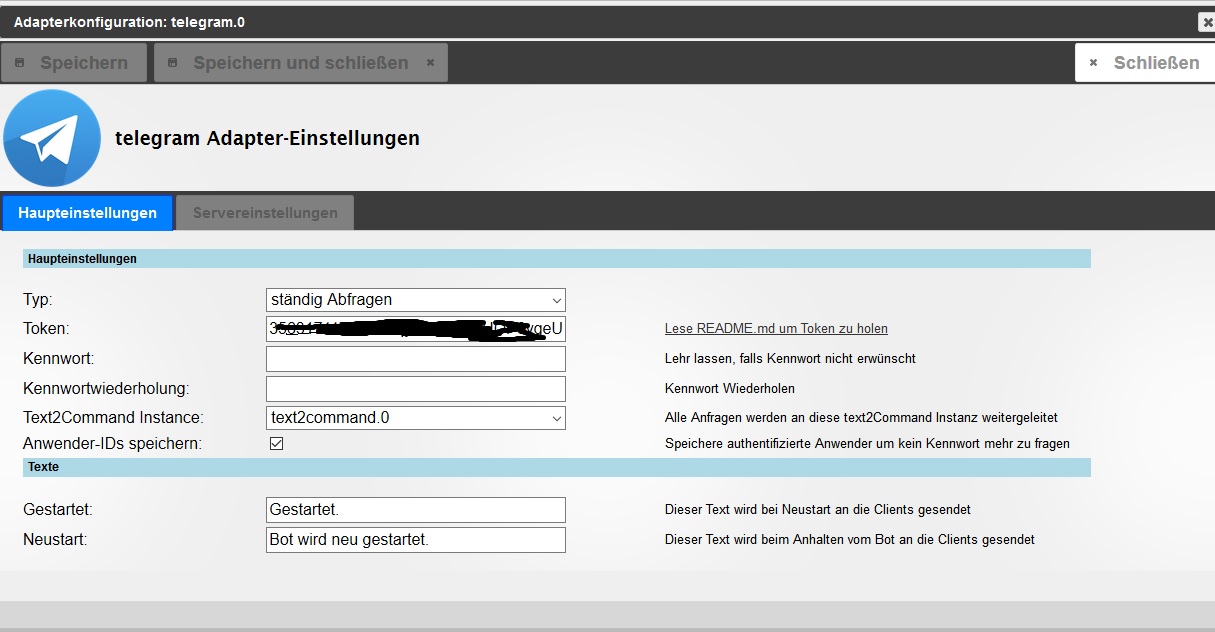Viewport: 1215px width, 632px height.
Task: Click hint 'Speichere authentifizierte Anwender'
Action: point(867,443)
